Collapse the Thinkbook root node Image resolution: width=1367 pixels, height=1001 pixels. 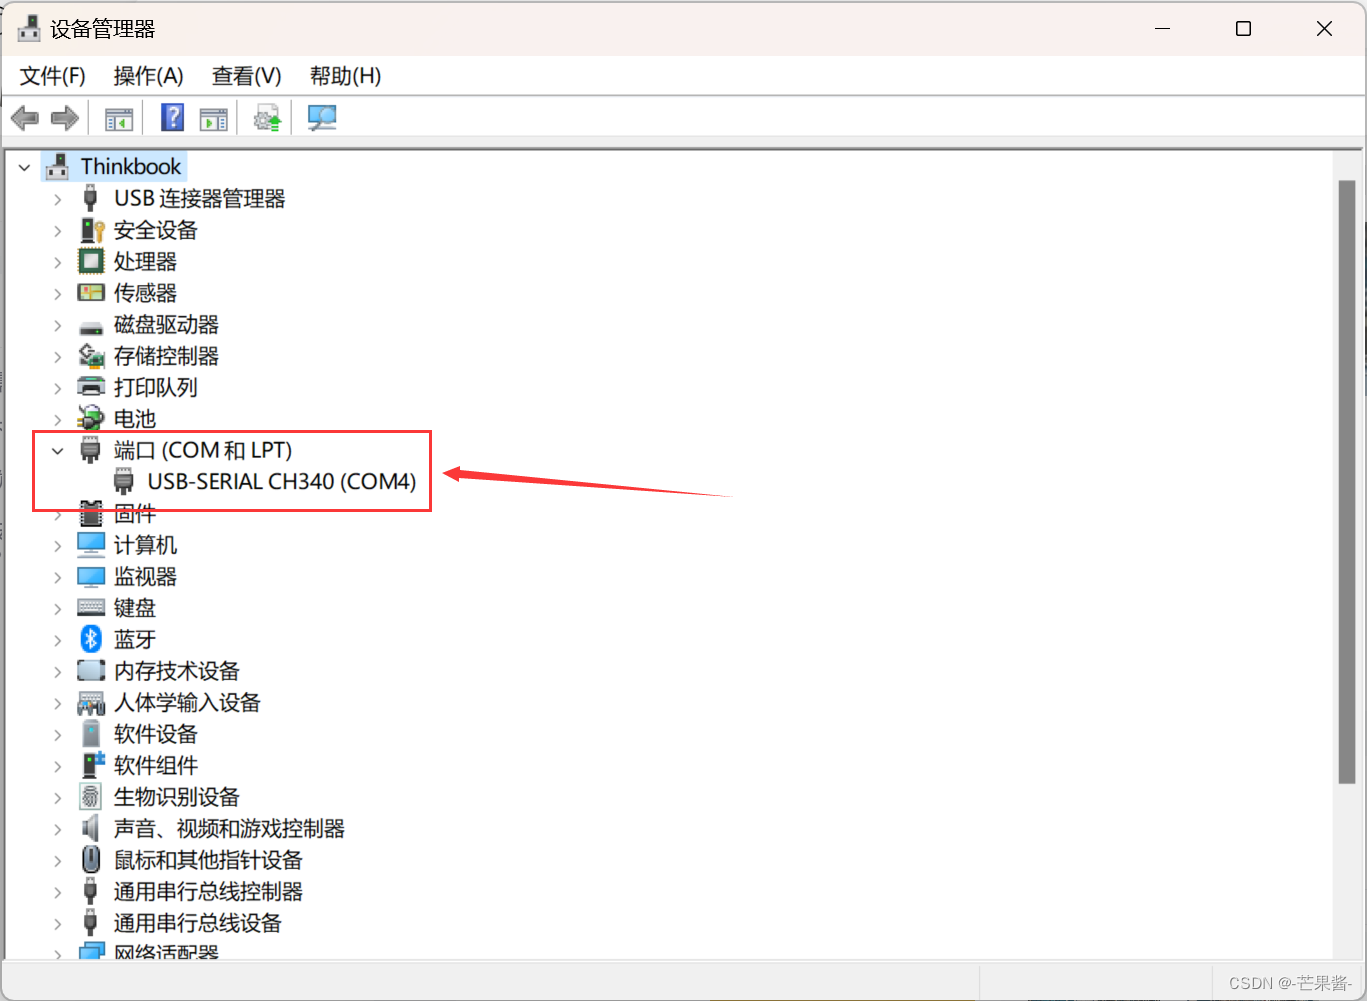23,166
